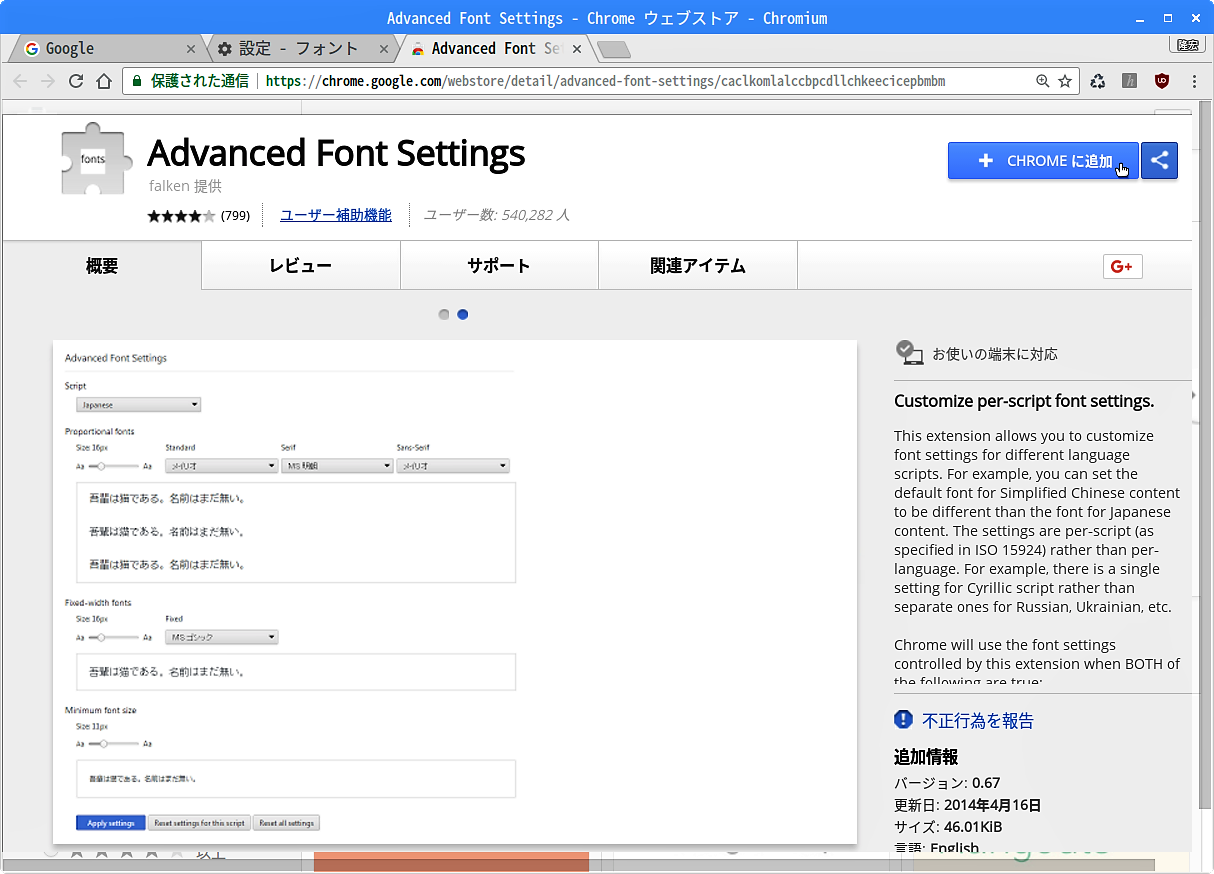Image resolution: width=1214 pixels, height=874 pixels.
Task: Click the extension screenshot preview image
Action: [x=455, y=592]
